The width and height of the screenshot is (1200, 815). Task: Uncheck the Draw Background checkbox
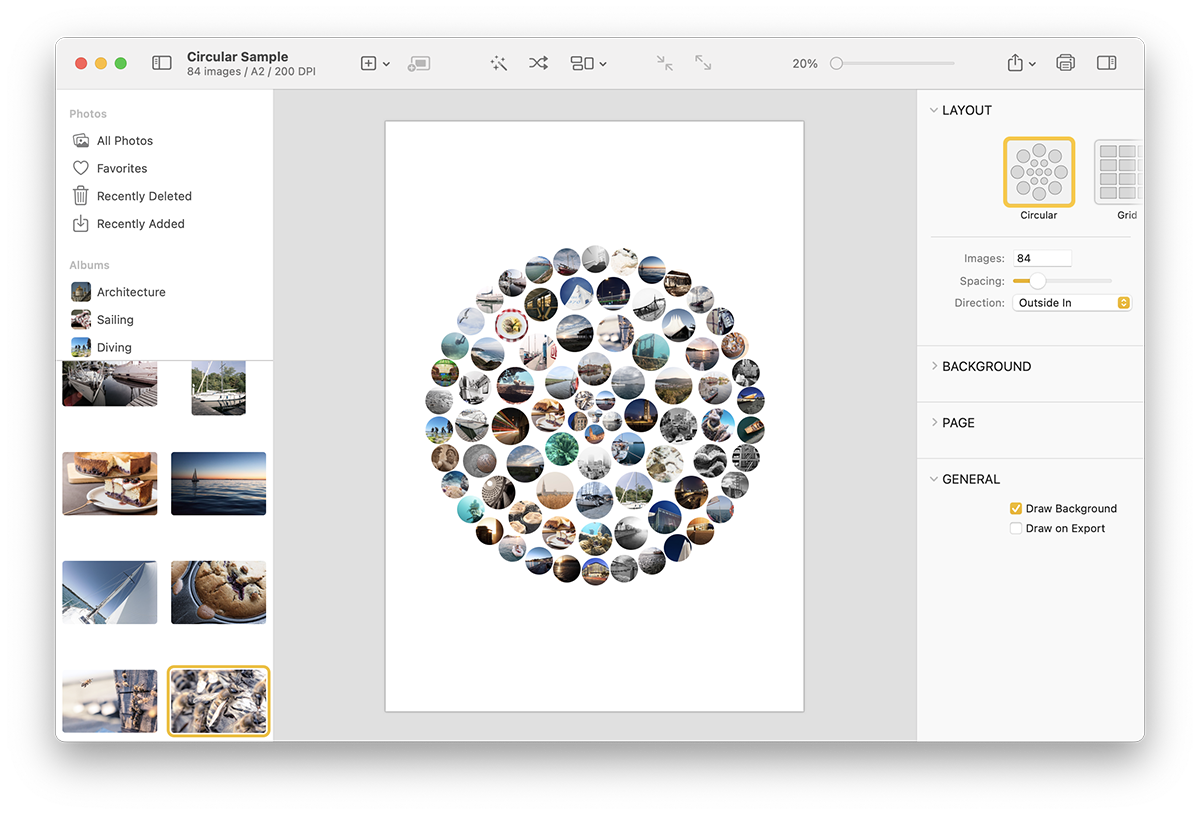pyautogui.click(x=1016, y=509)
